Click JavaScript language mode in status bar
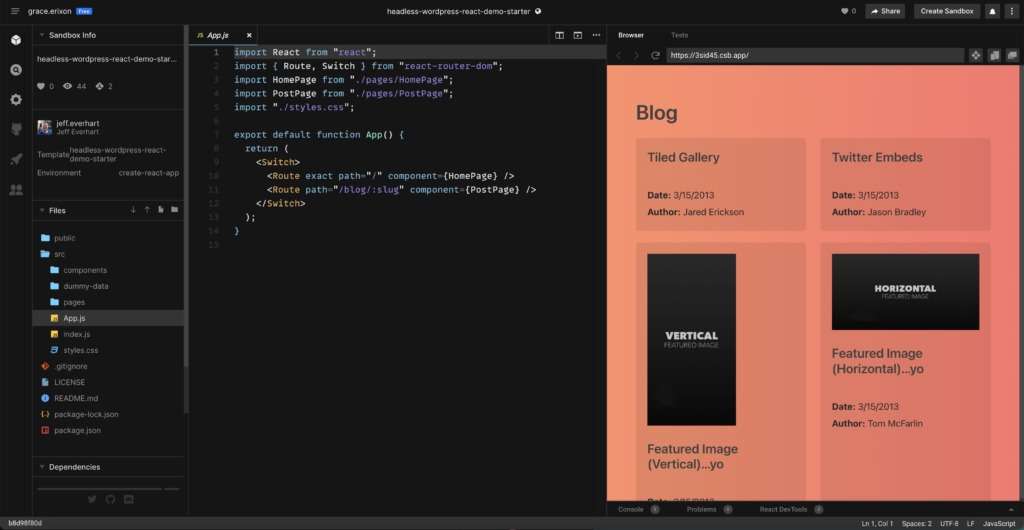 999,523
